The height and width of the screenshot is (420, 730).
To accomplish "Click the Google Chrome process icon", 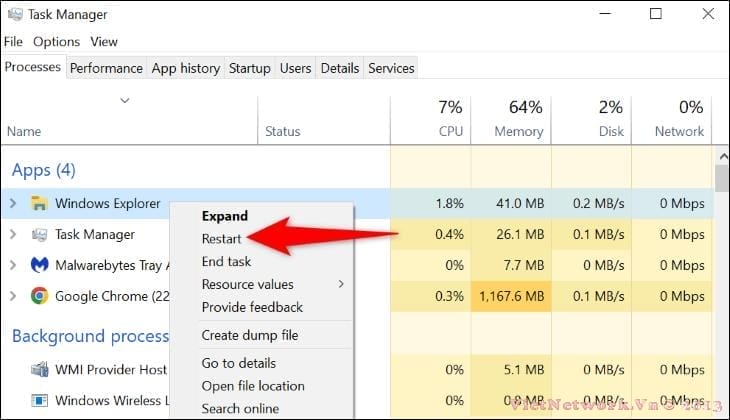I will 40,296.
